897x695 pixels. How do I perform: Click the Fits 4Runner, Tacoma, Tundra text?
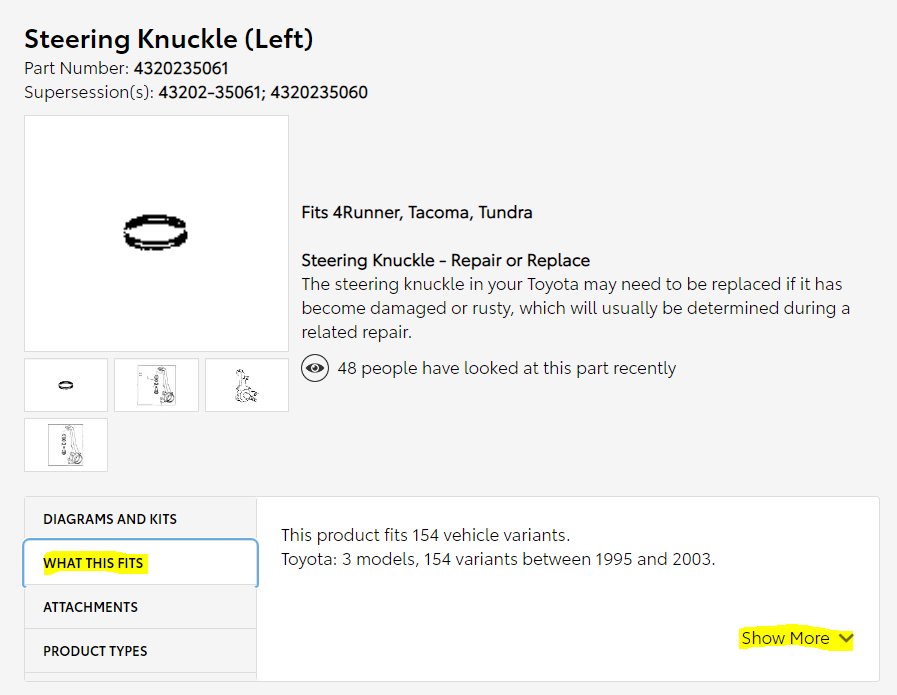417,212
